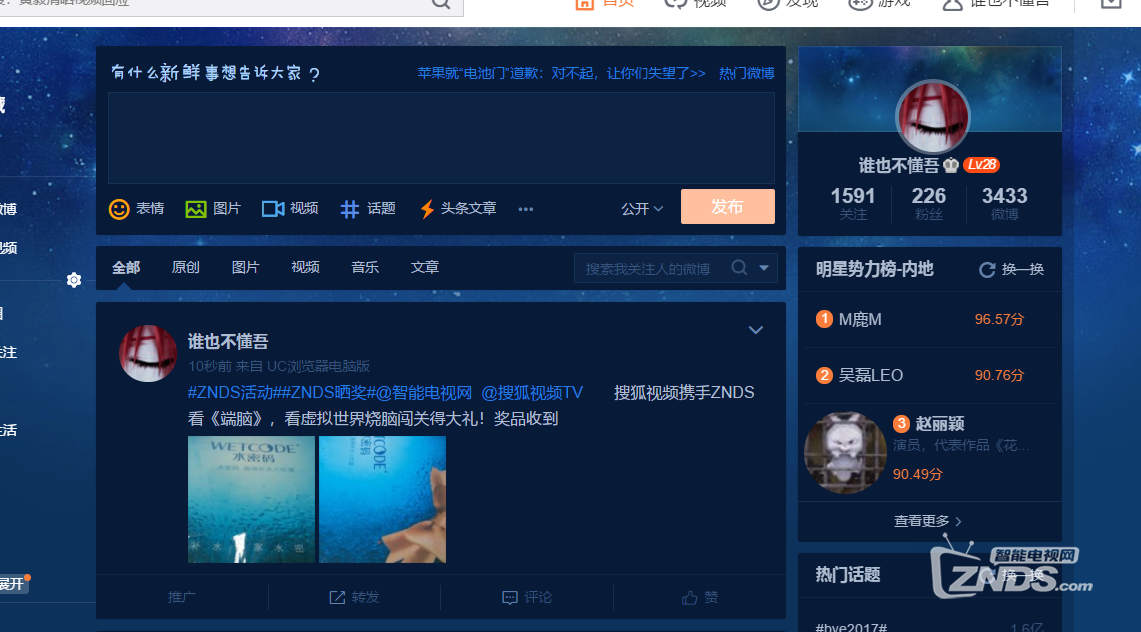Open the #bye2017# hot topic
The width and height of the screenshot is (1141, 632).
(x=851, y=626)
